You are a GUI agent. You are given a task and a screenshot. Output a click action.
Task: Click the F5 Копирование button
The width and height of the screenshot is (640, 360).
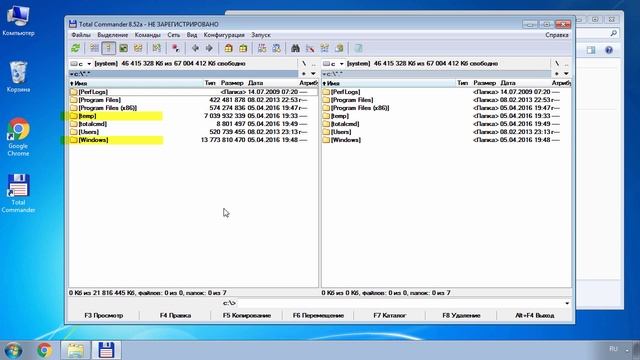[x=247, y=316]
